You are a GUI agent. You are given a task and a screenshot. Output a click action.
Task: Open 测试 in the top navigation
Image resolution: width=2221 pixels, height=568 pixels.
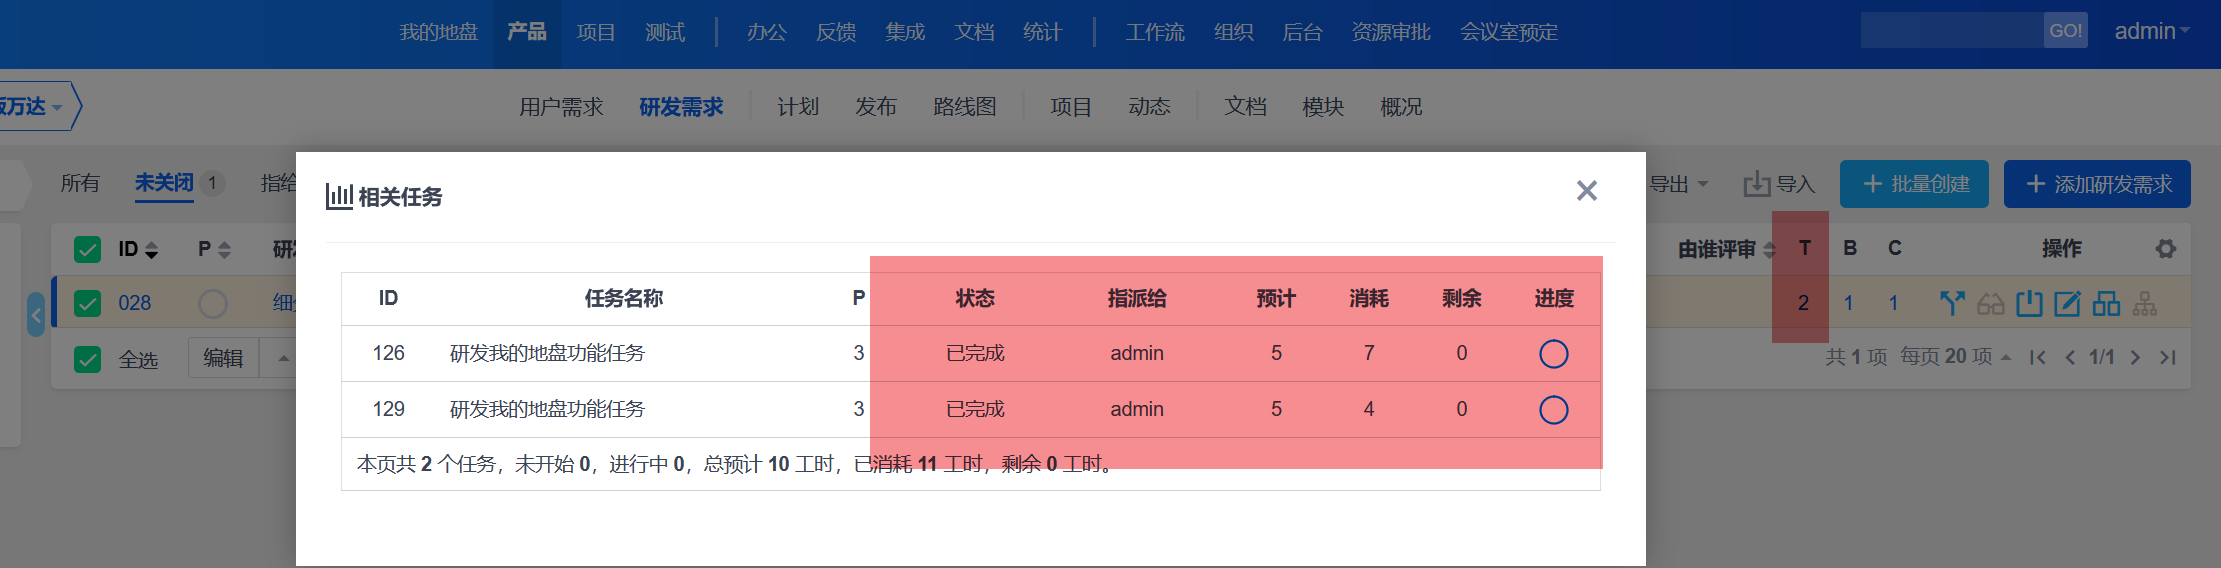(665, 32)
